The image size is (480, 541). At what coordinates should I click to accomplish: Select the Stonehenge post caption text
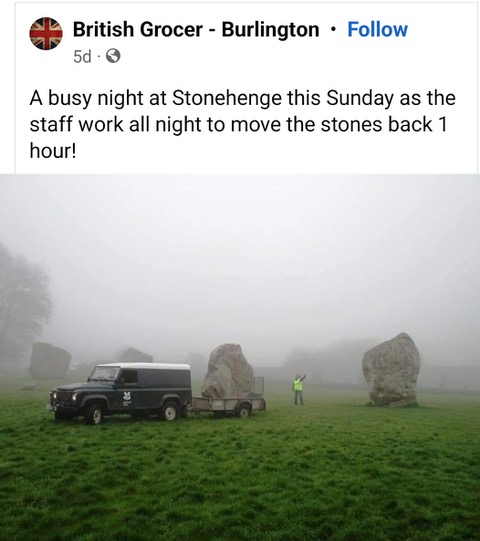pyautogui.click(x=242, y=124)
